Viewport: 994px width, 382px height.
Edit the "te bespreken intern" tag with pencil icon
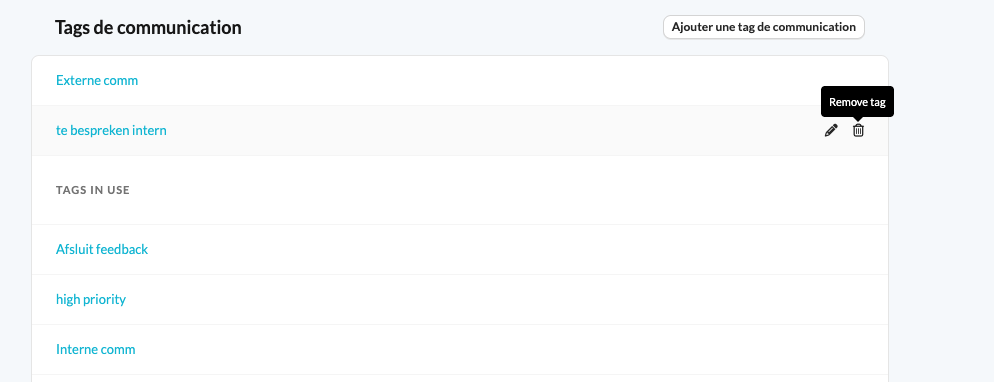tap(830, 131)
